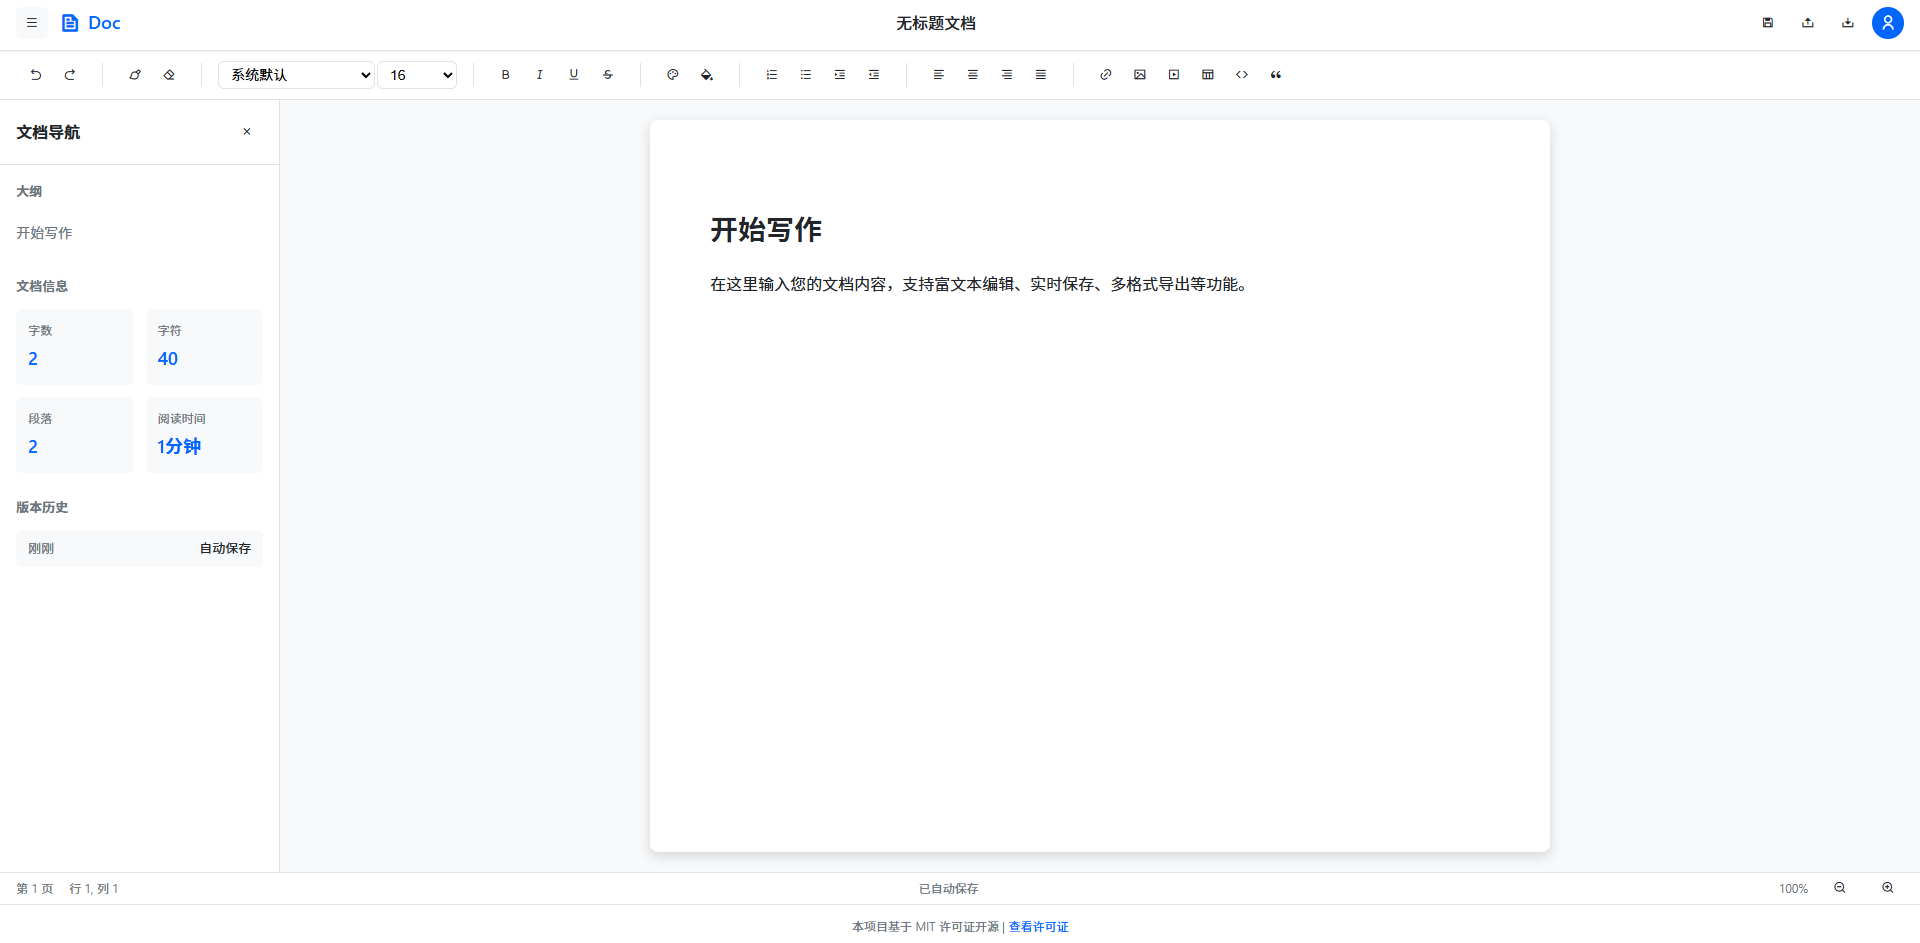This screenshot has height=943, width=1920.
Task: Toggle bold formatting
Action: tap(505, 74)
